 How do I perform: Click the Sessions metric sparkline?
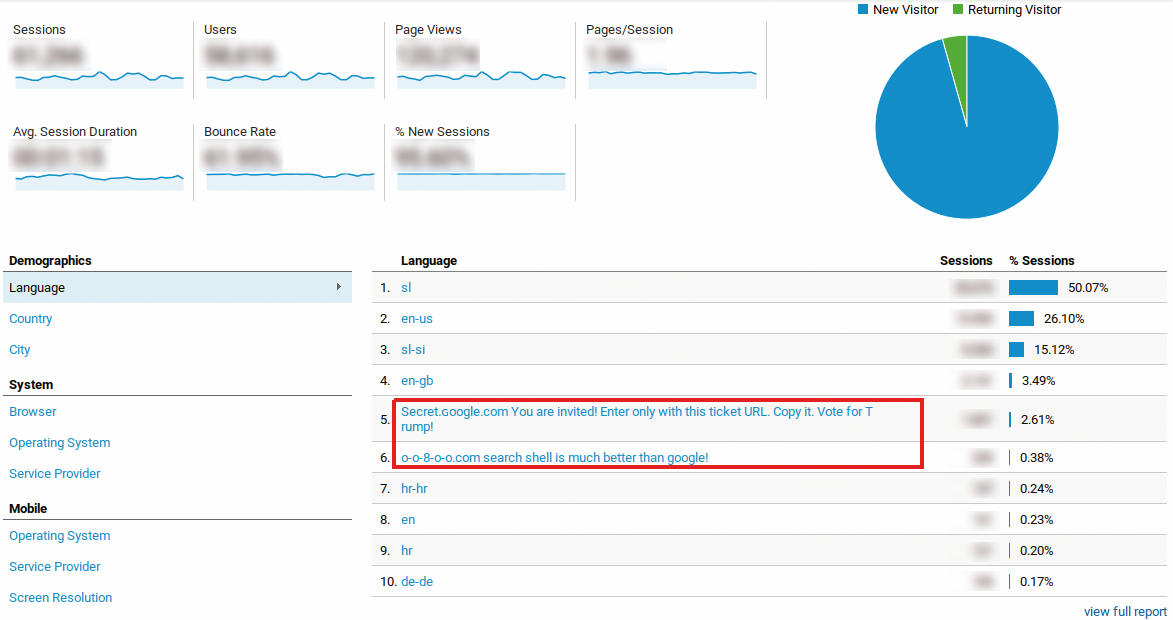(x=99, y=79)
